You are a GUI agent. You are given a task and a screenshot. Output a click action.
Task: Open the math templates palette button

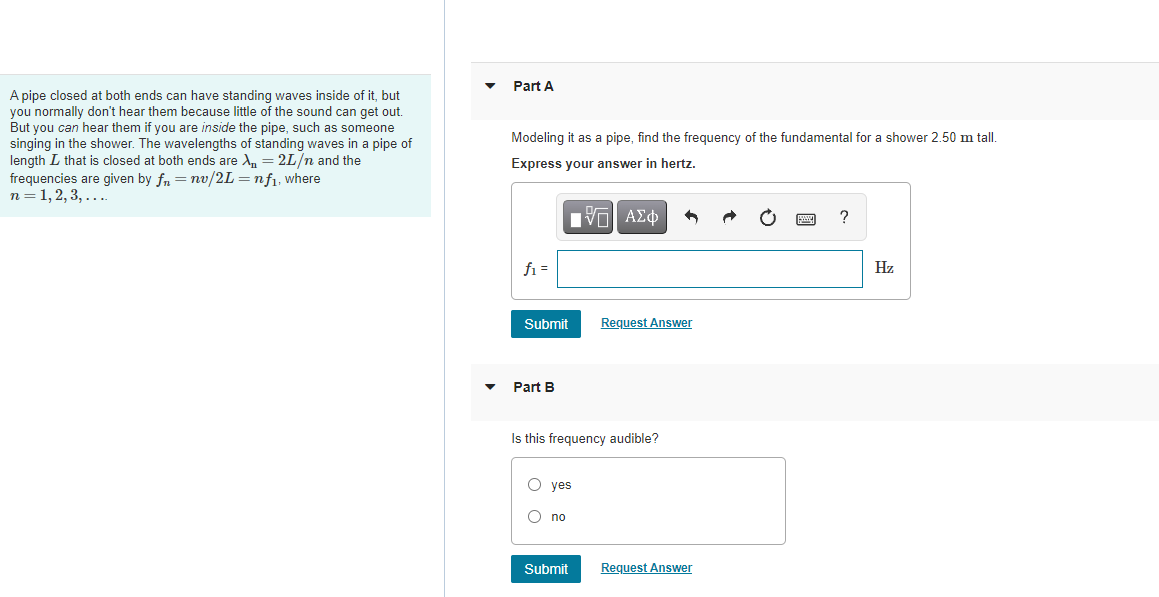coord(588,217)
